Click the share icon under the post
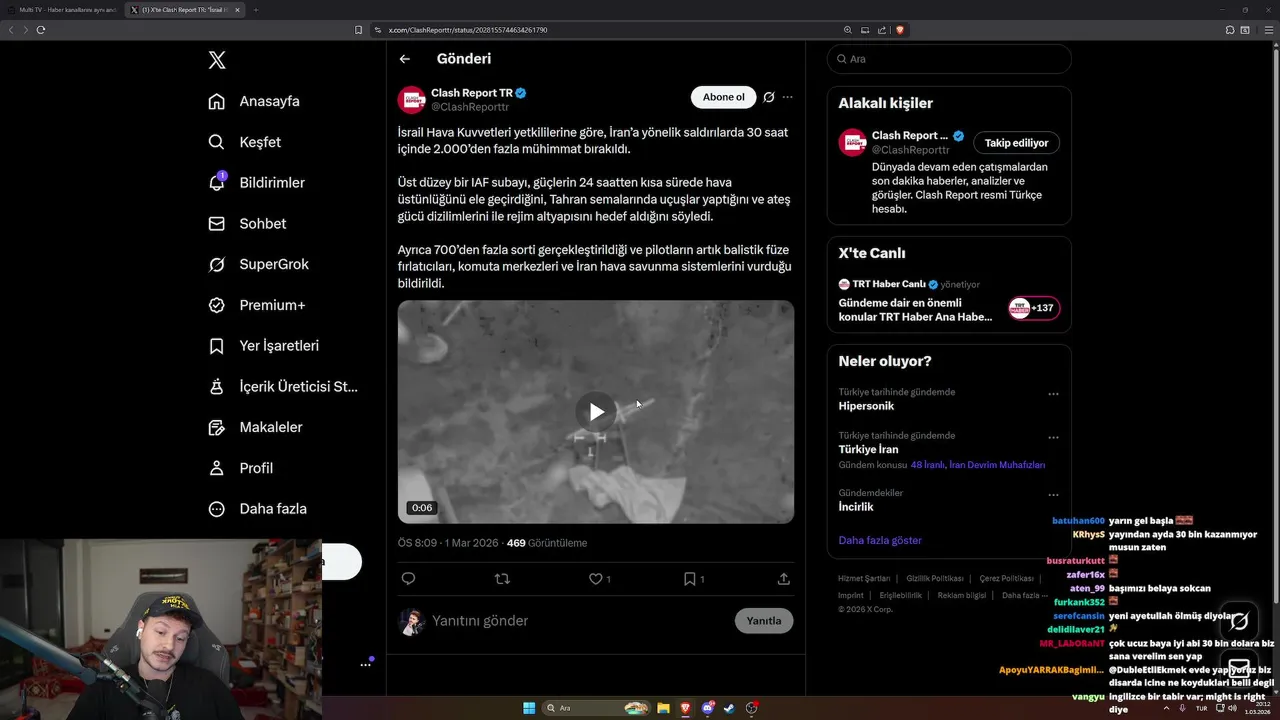Viewport: 1280px width, 720px height. (x=784, y=578)
